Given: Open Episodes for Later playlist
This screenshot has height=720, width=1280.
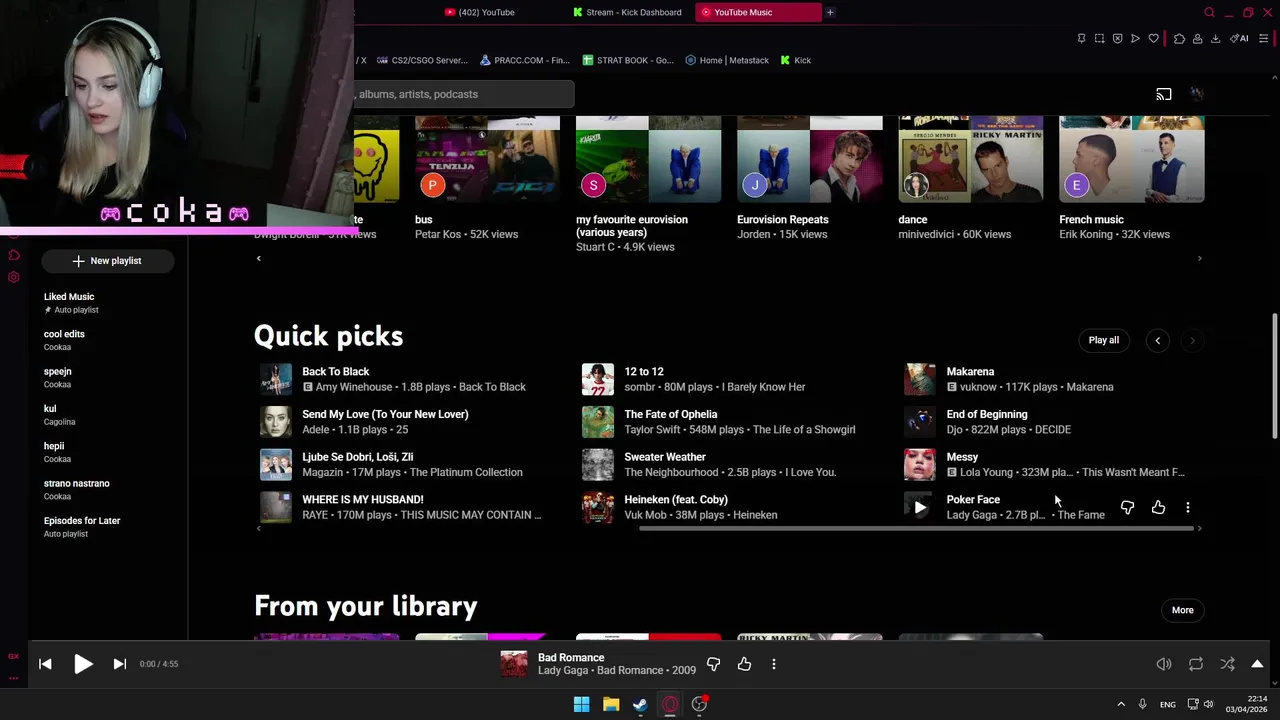Looking at the screenshot, I should [107, 527].
